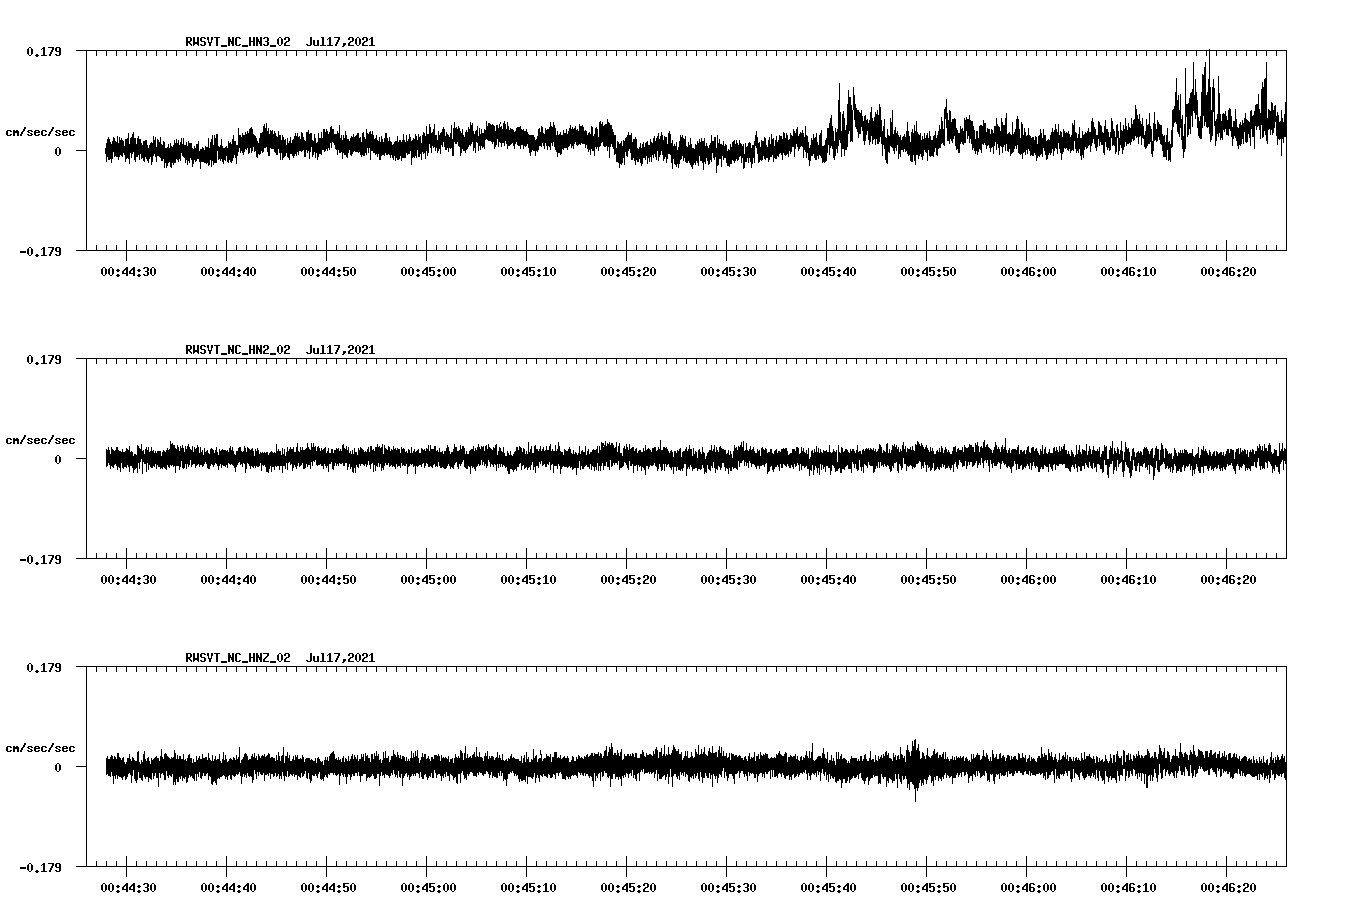Select the largest amplitude spike near 00:46:18

click(x=1211, y=75)
